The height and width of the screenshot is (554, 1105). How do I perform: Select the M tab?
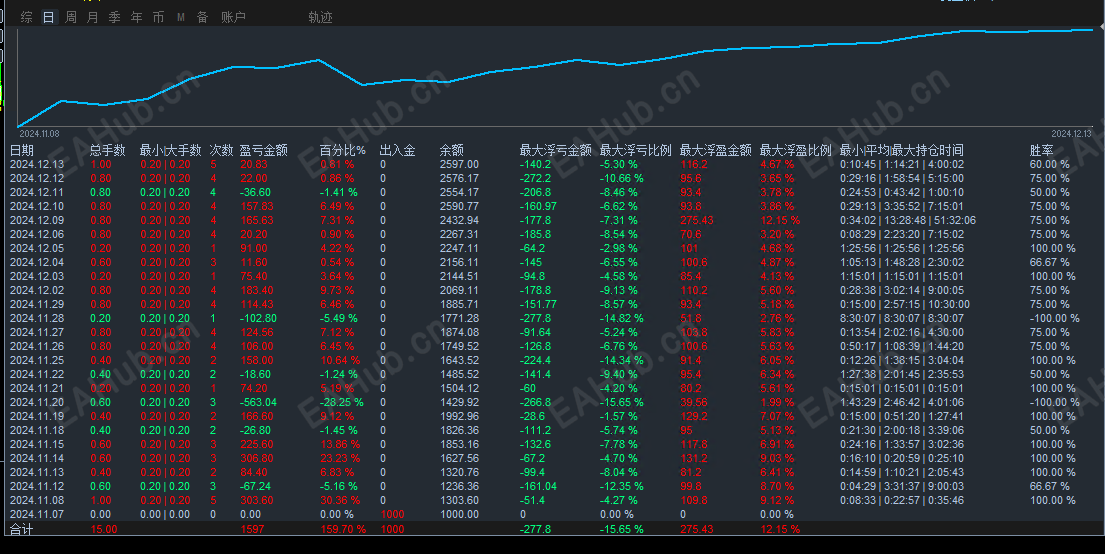[180, 17]
